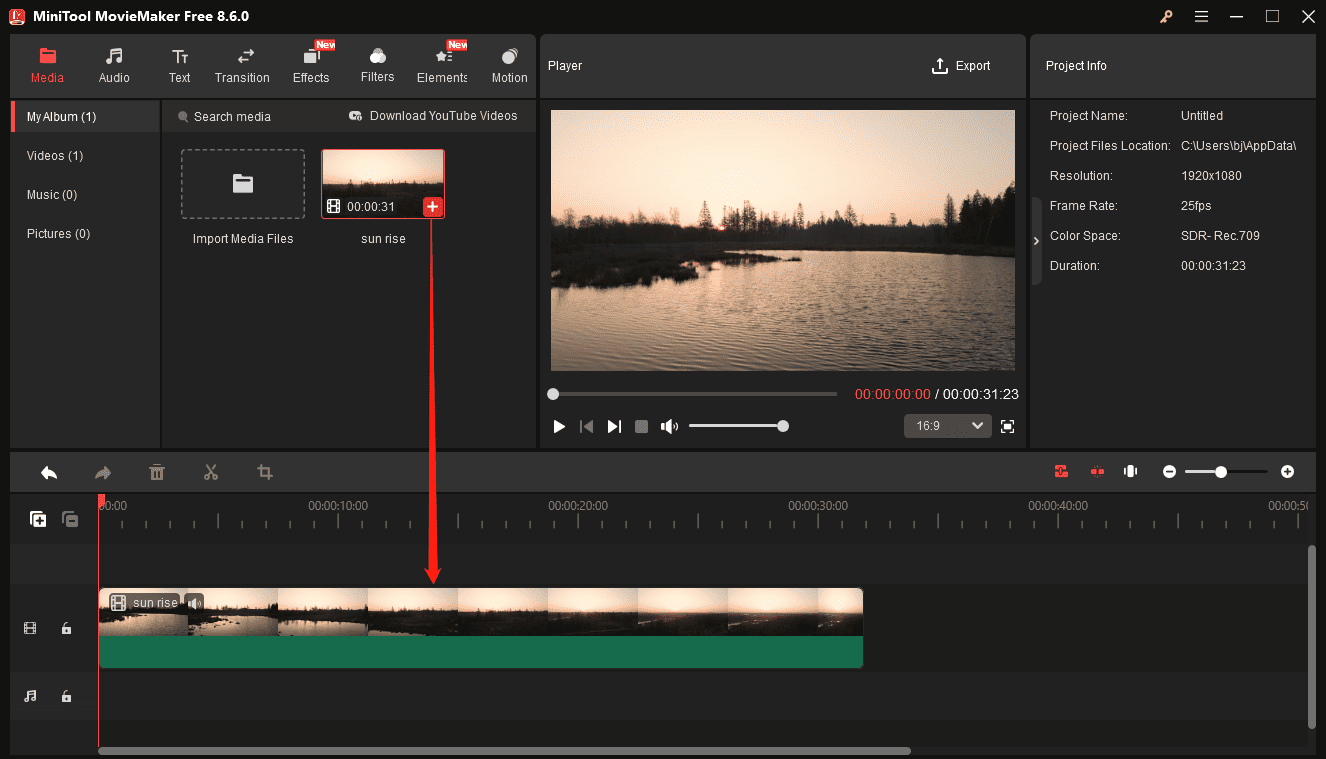Open the Transition tab
This screenshot has height=759, width=1326.
[242, 65]
